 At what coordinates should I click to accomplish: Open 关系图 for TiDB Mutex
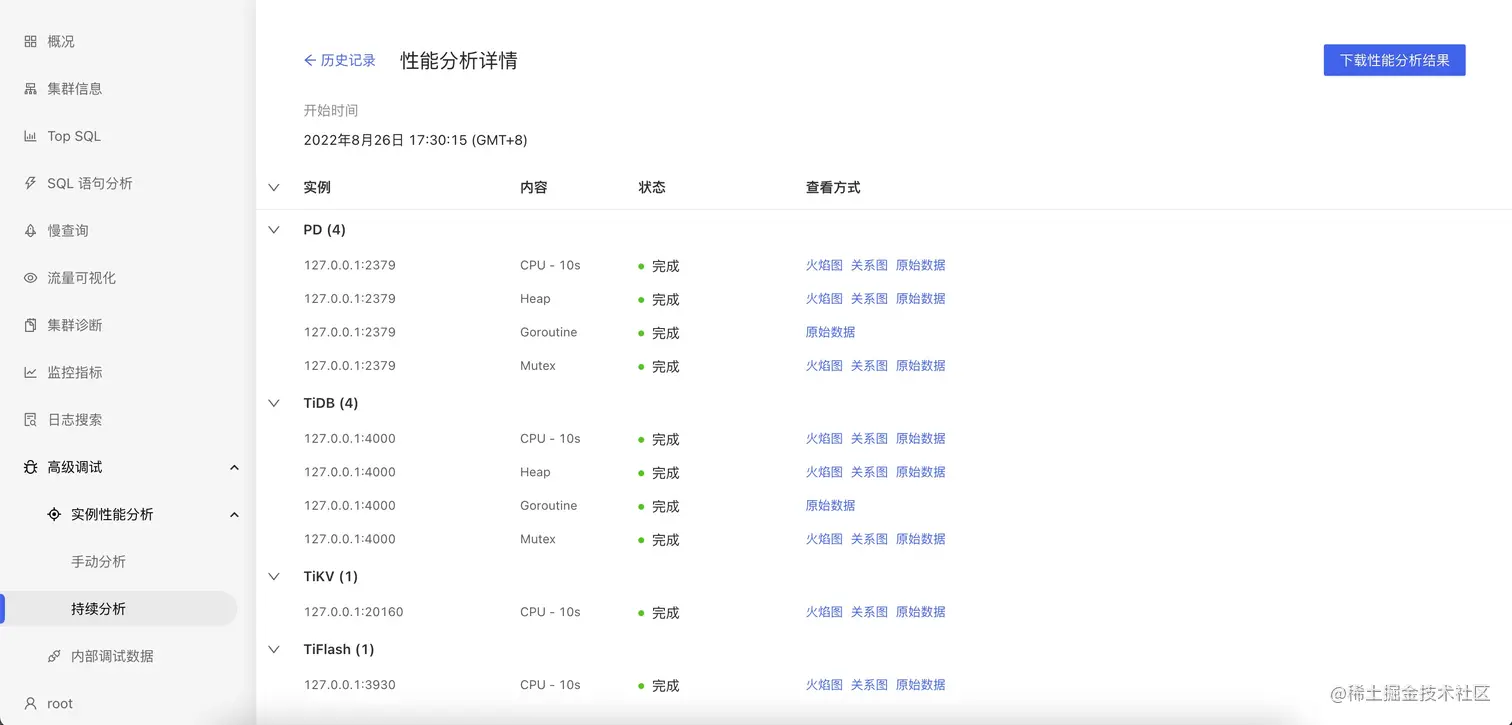(x=869, y=539)
